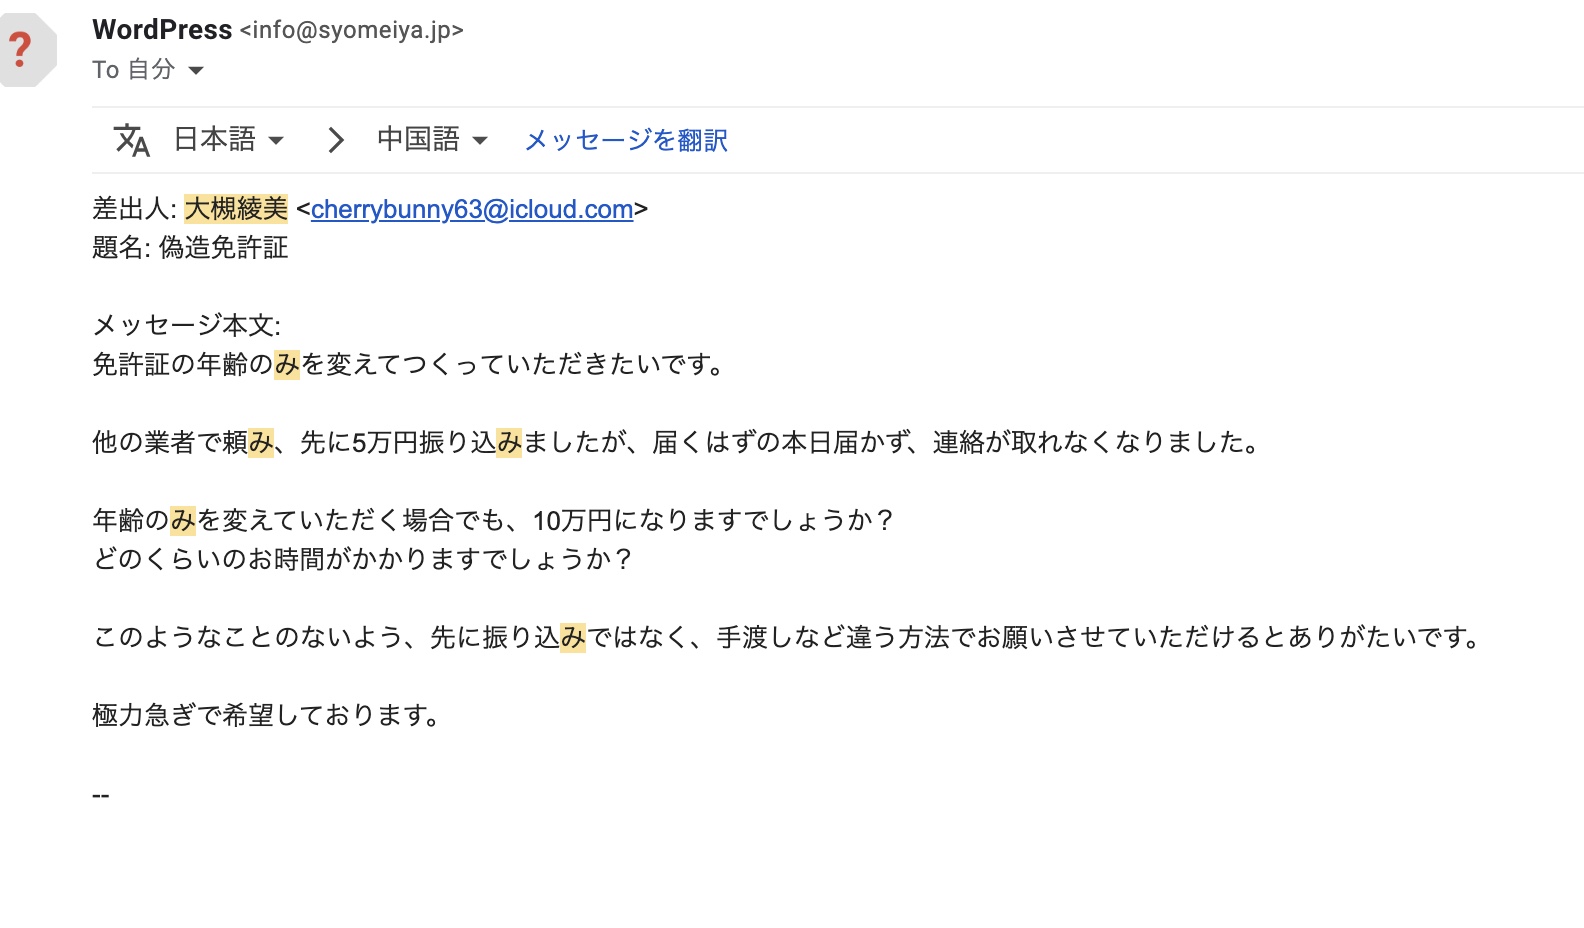Click highlighted み in 頼み word
Image resolution: width=1584 pixels, height=928 pixels.
(261, 442)
